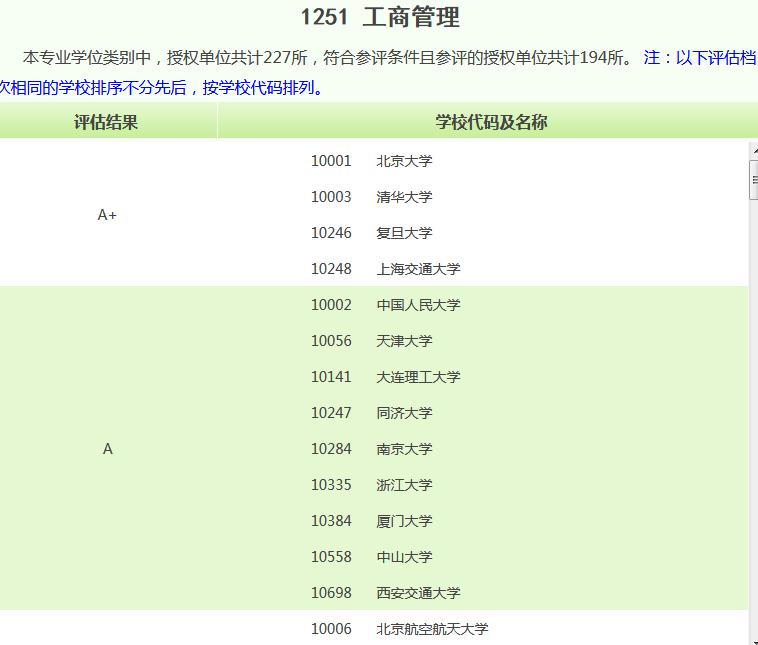Click the scrollbar up arrow button
758x645 pixels.
coord(753,150)
